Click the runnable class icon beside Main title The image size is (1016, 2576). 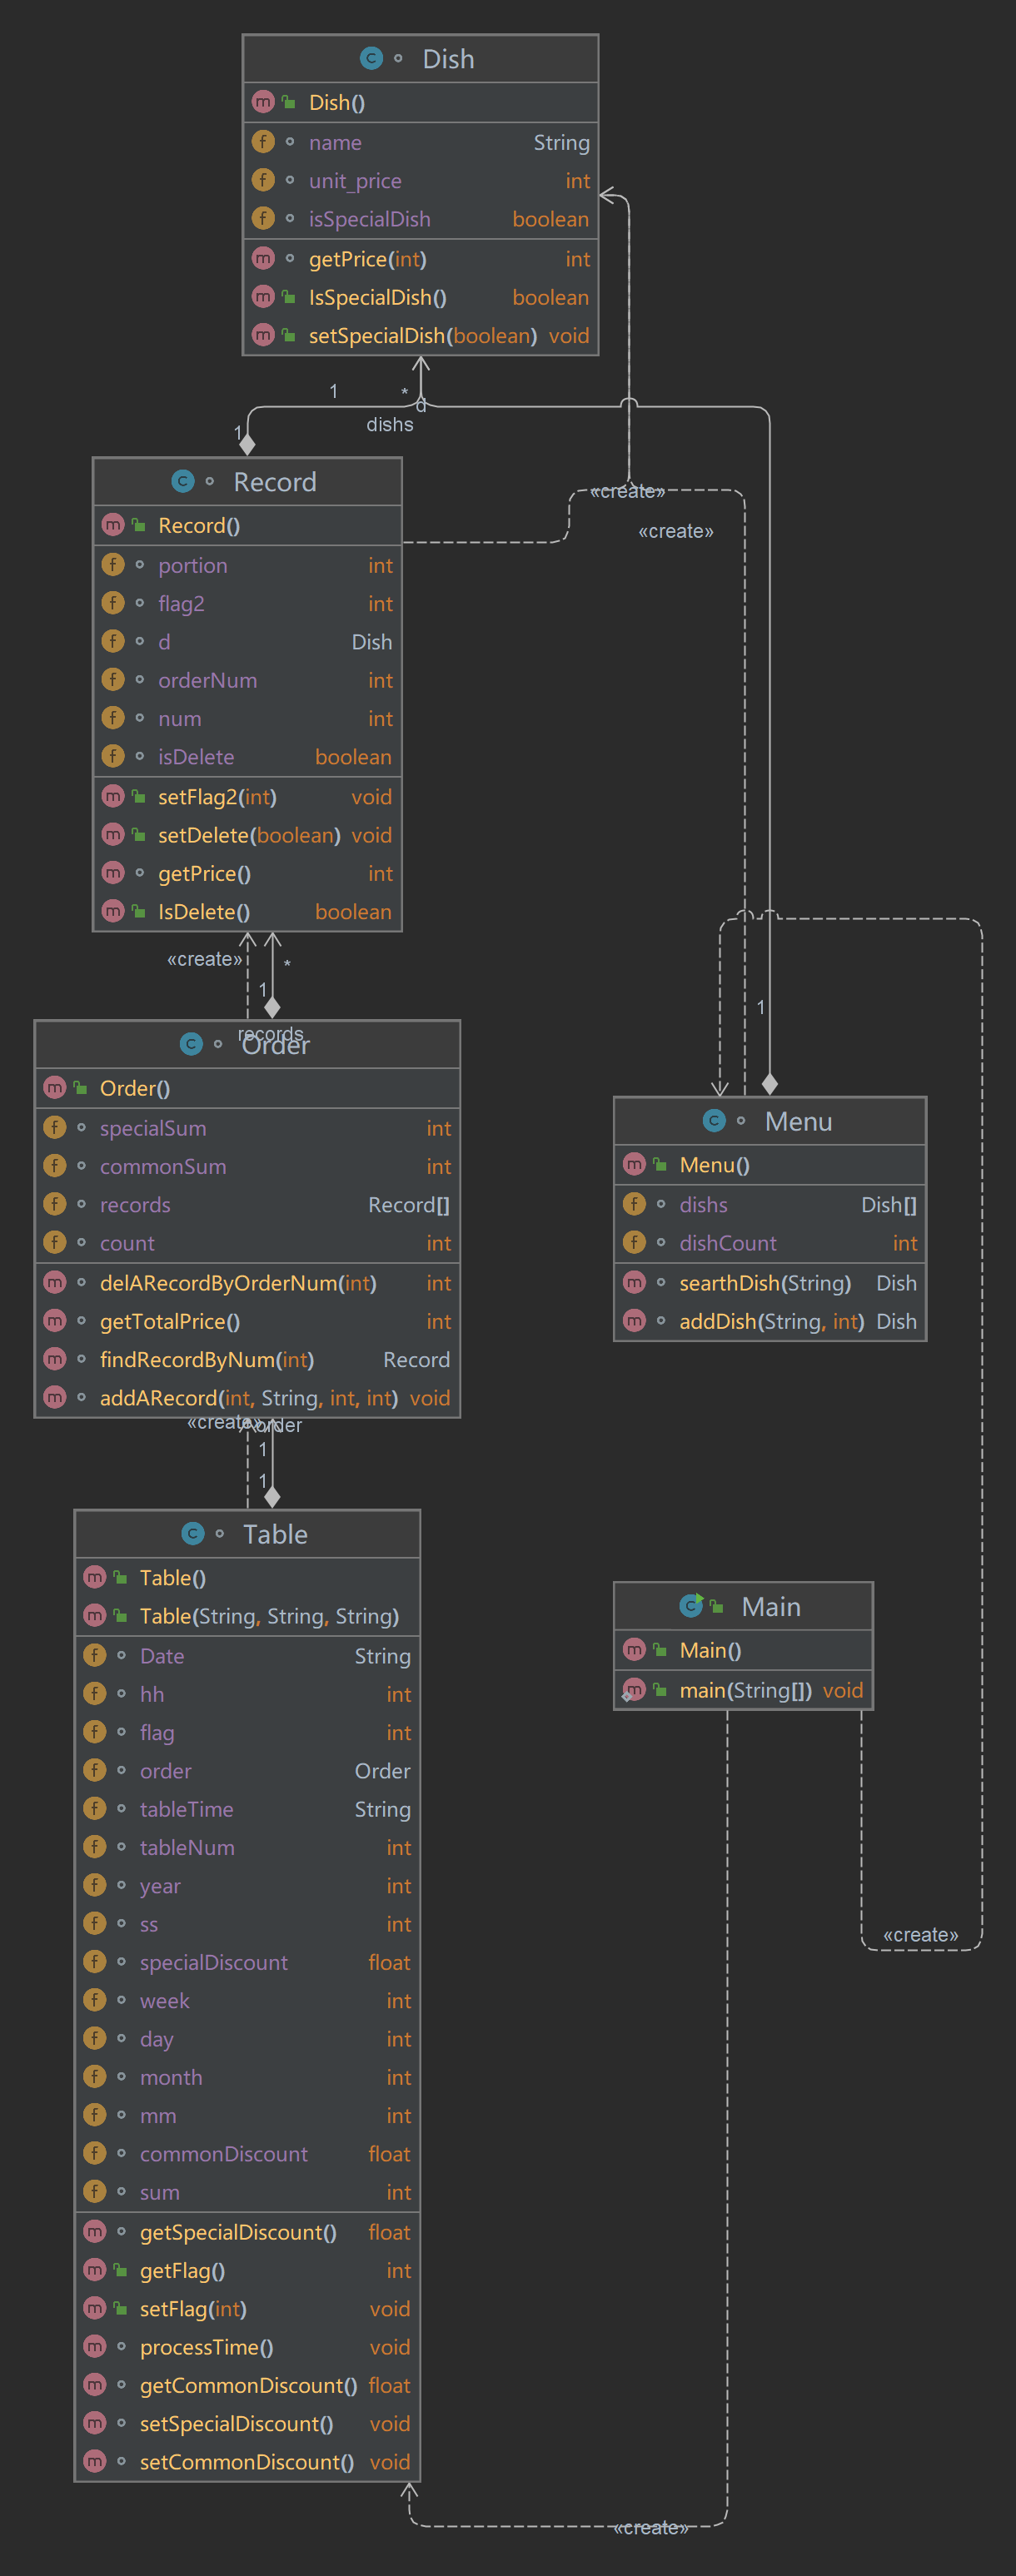coord(691,1605)
